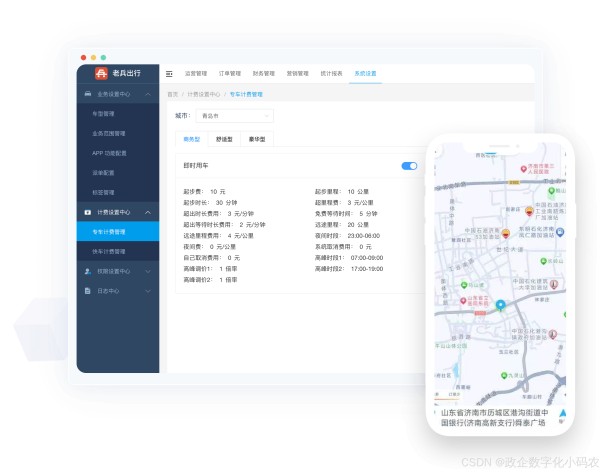Click the yellow macOS minimize dot
Image resolution: width=600 pixels, height=472 pixels.
pos(93,57)
